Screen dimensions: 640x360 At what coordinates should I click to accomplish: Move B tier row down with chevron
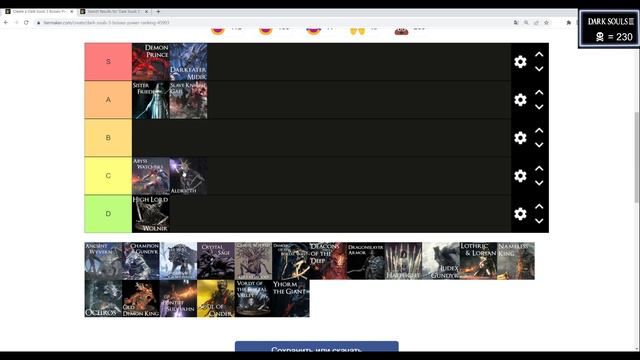click(x=539, y=145)
